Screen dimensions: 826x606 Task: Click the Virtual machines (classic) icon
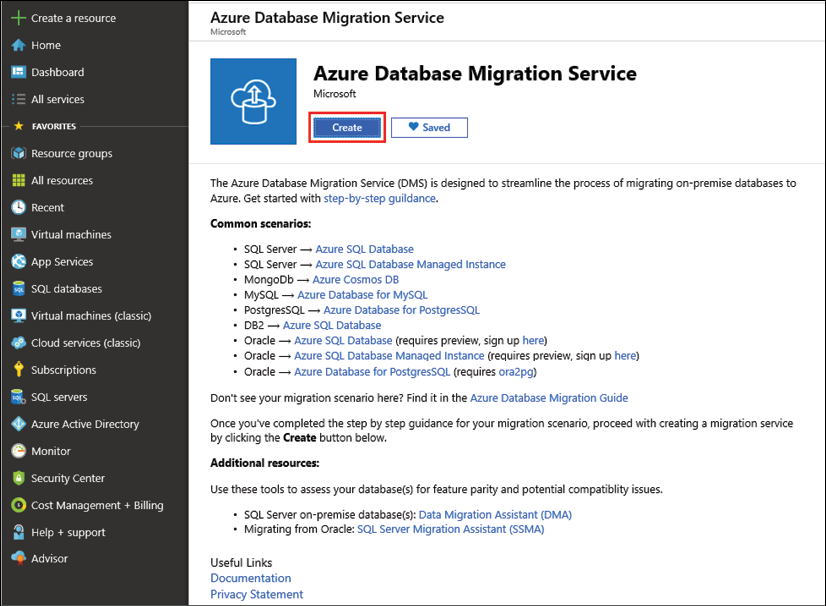18,316
